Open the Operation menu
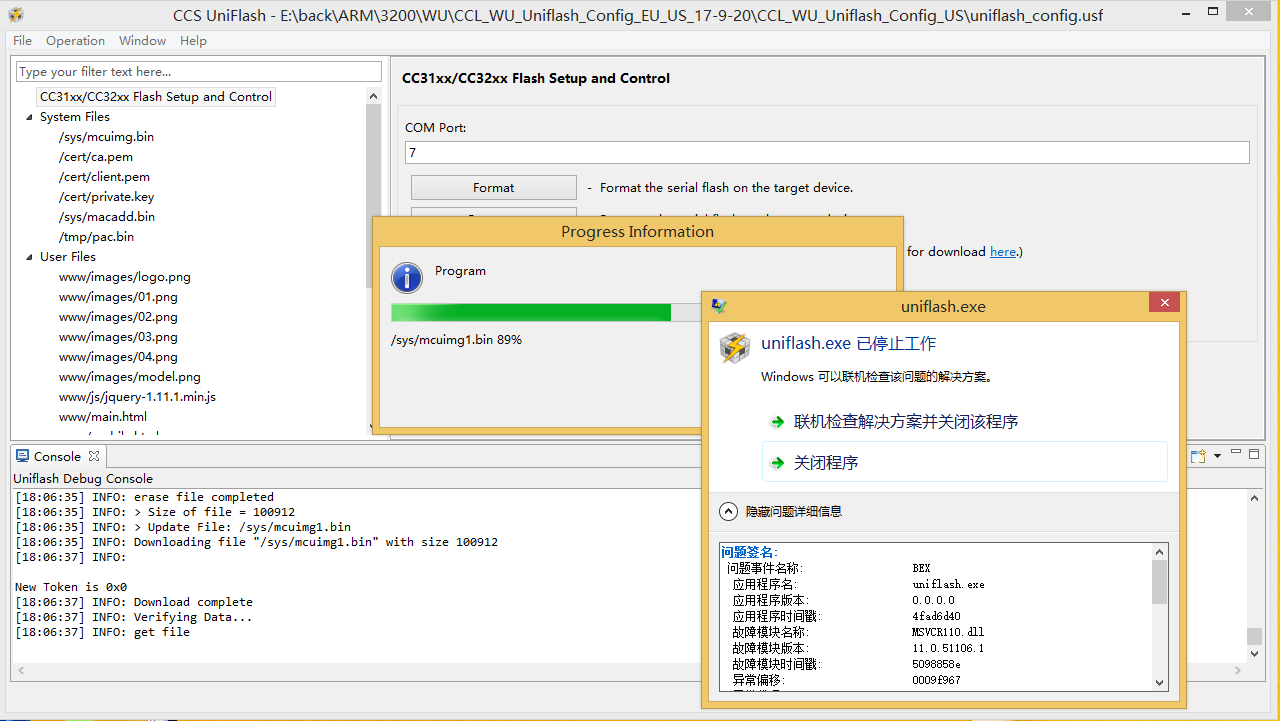The height and width of the screenshot is (721, 1280). coord(75,41)
